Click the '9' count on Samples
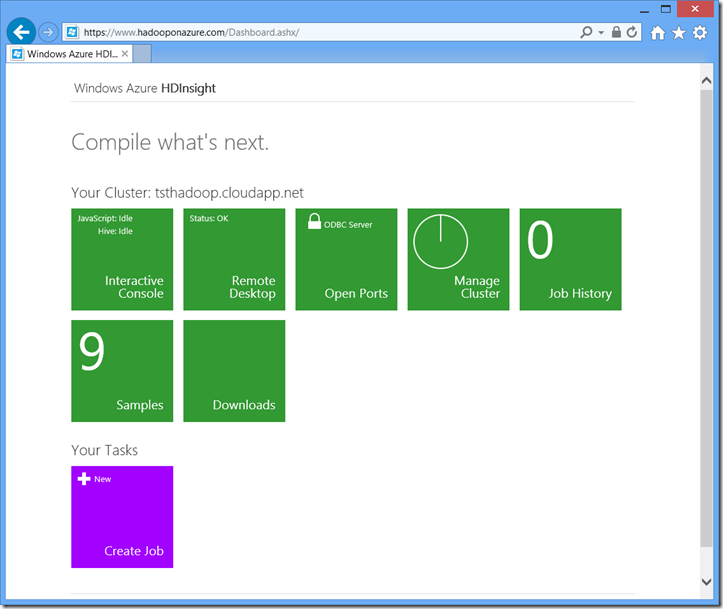The height and width of the screenshot is (609, 723). [92, 351]
